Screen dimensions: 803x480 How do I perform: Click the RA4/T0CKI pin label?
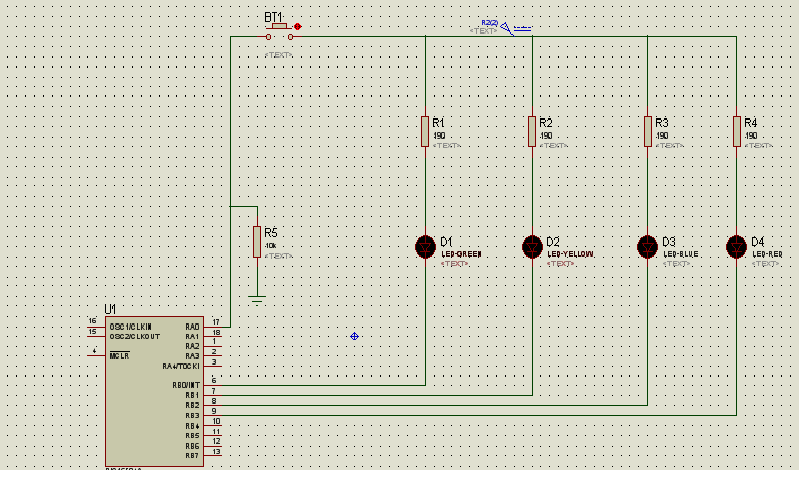181,366
